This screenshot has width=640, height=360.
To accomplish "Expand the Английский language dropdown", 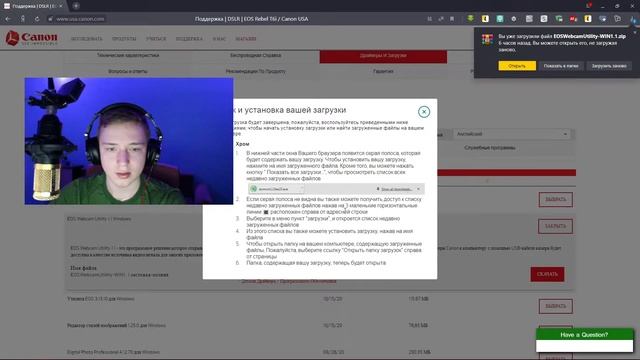I will [x=512, y=134].
